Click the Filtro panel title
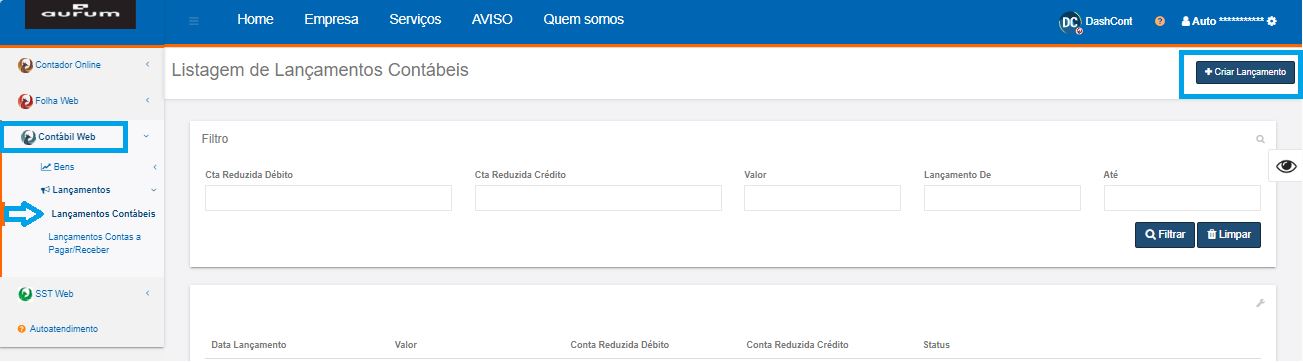This screenshot has width=1303, height=363. pos(215,139)
